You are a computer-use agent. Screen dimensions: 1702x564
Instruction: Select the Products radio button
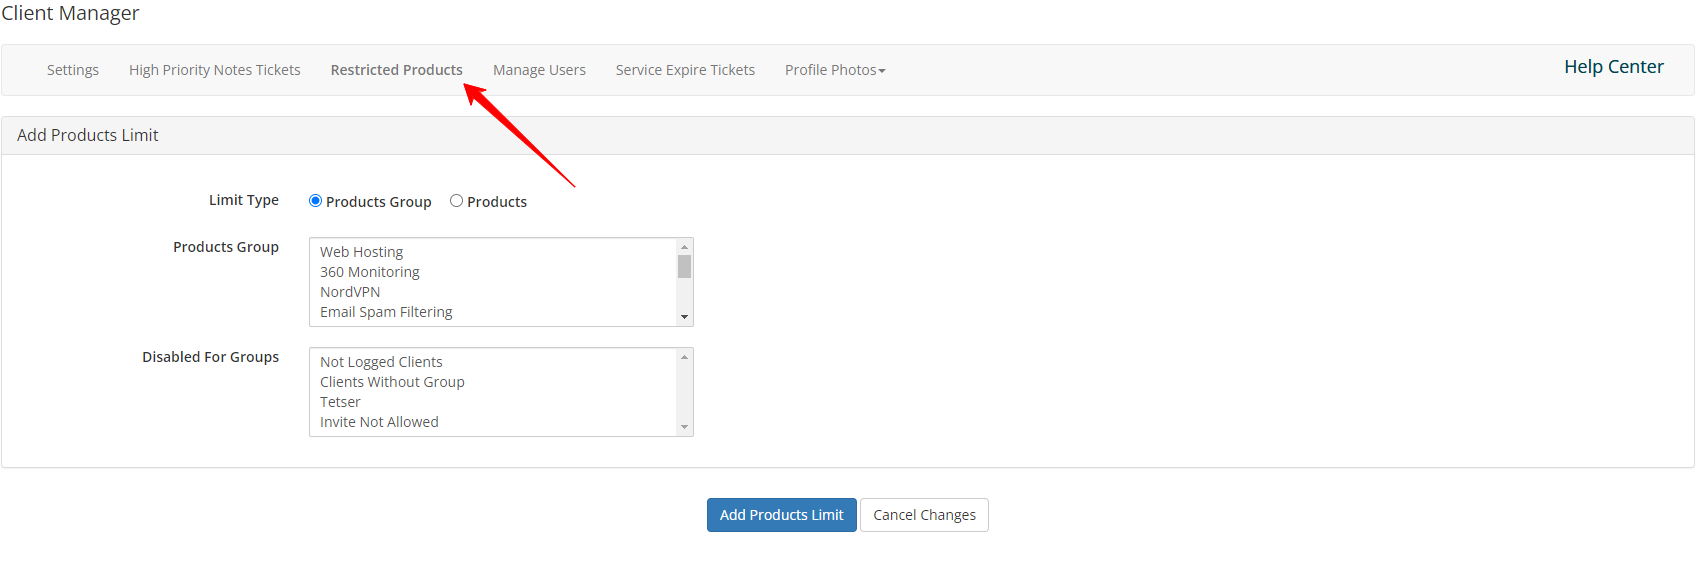[x=456, y=201]
